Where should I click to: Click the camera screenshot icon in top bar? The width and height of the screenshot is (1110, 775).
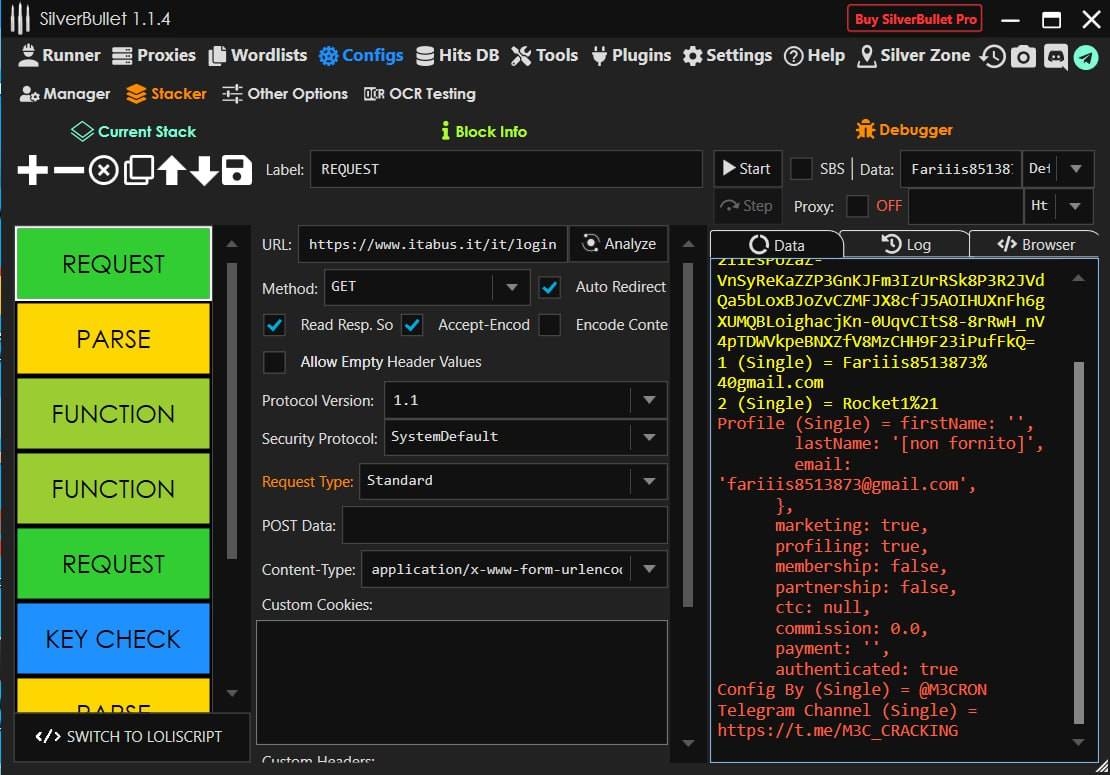click(x=1023, y=56)
